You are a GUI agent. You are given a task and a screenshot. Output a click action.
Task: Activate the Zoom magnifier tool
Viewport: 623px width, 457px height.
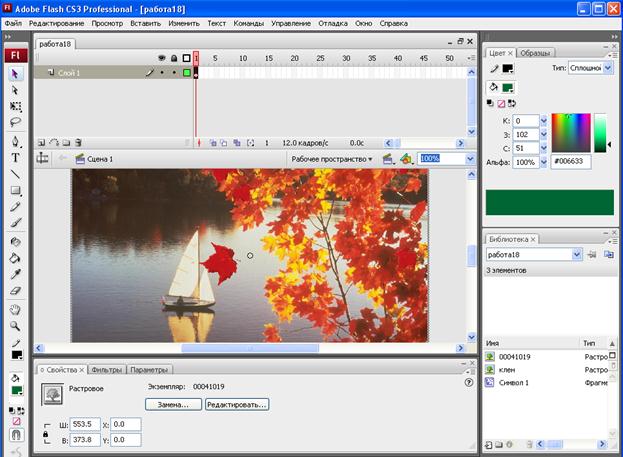[15, 326]
